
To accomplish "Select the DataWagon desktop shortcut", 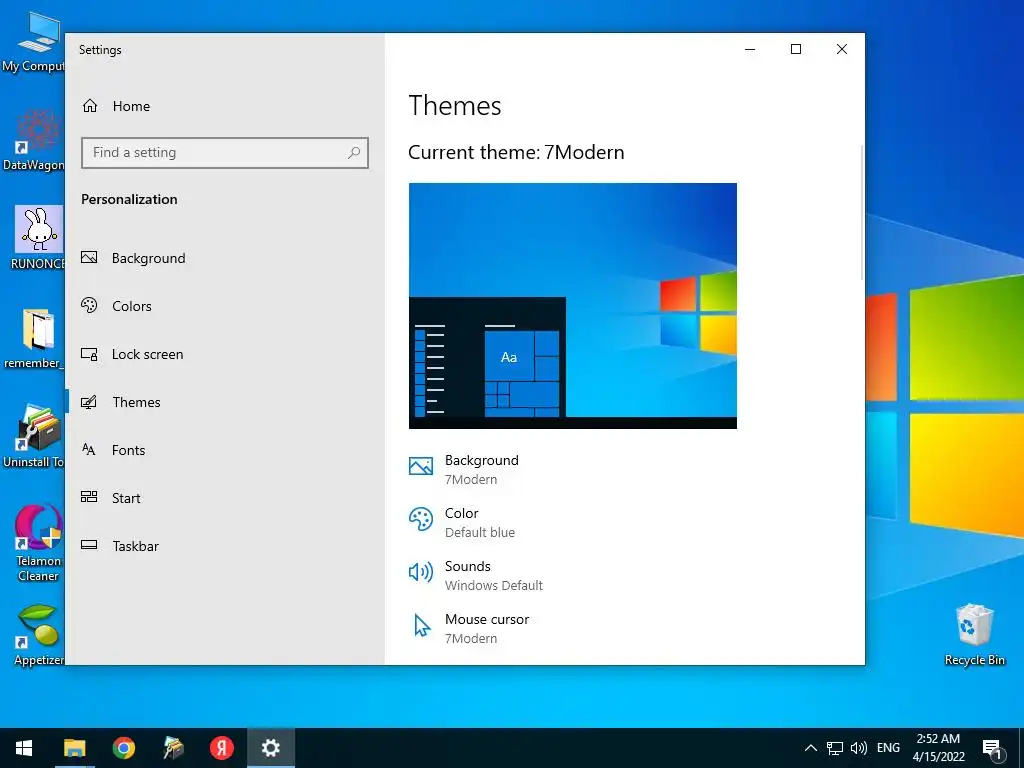I will point(34,140).
